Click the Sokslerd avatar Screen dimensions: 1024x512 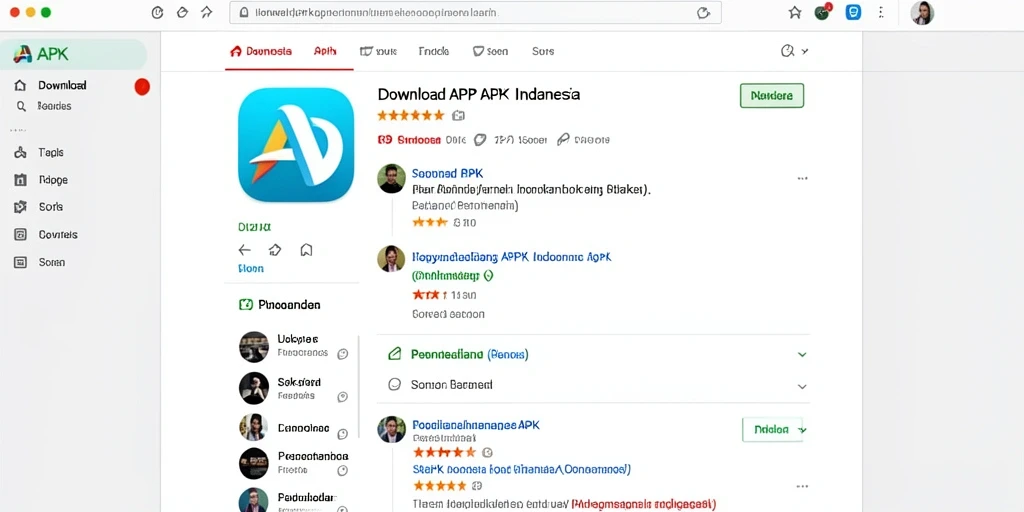pyautogui.click(x=253, y=388)
